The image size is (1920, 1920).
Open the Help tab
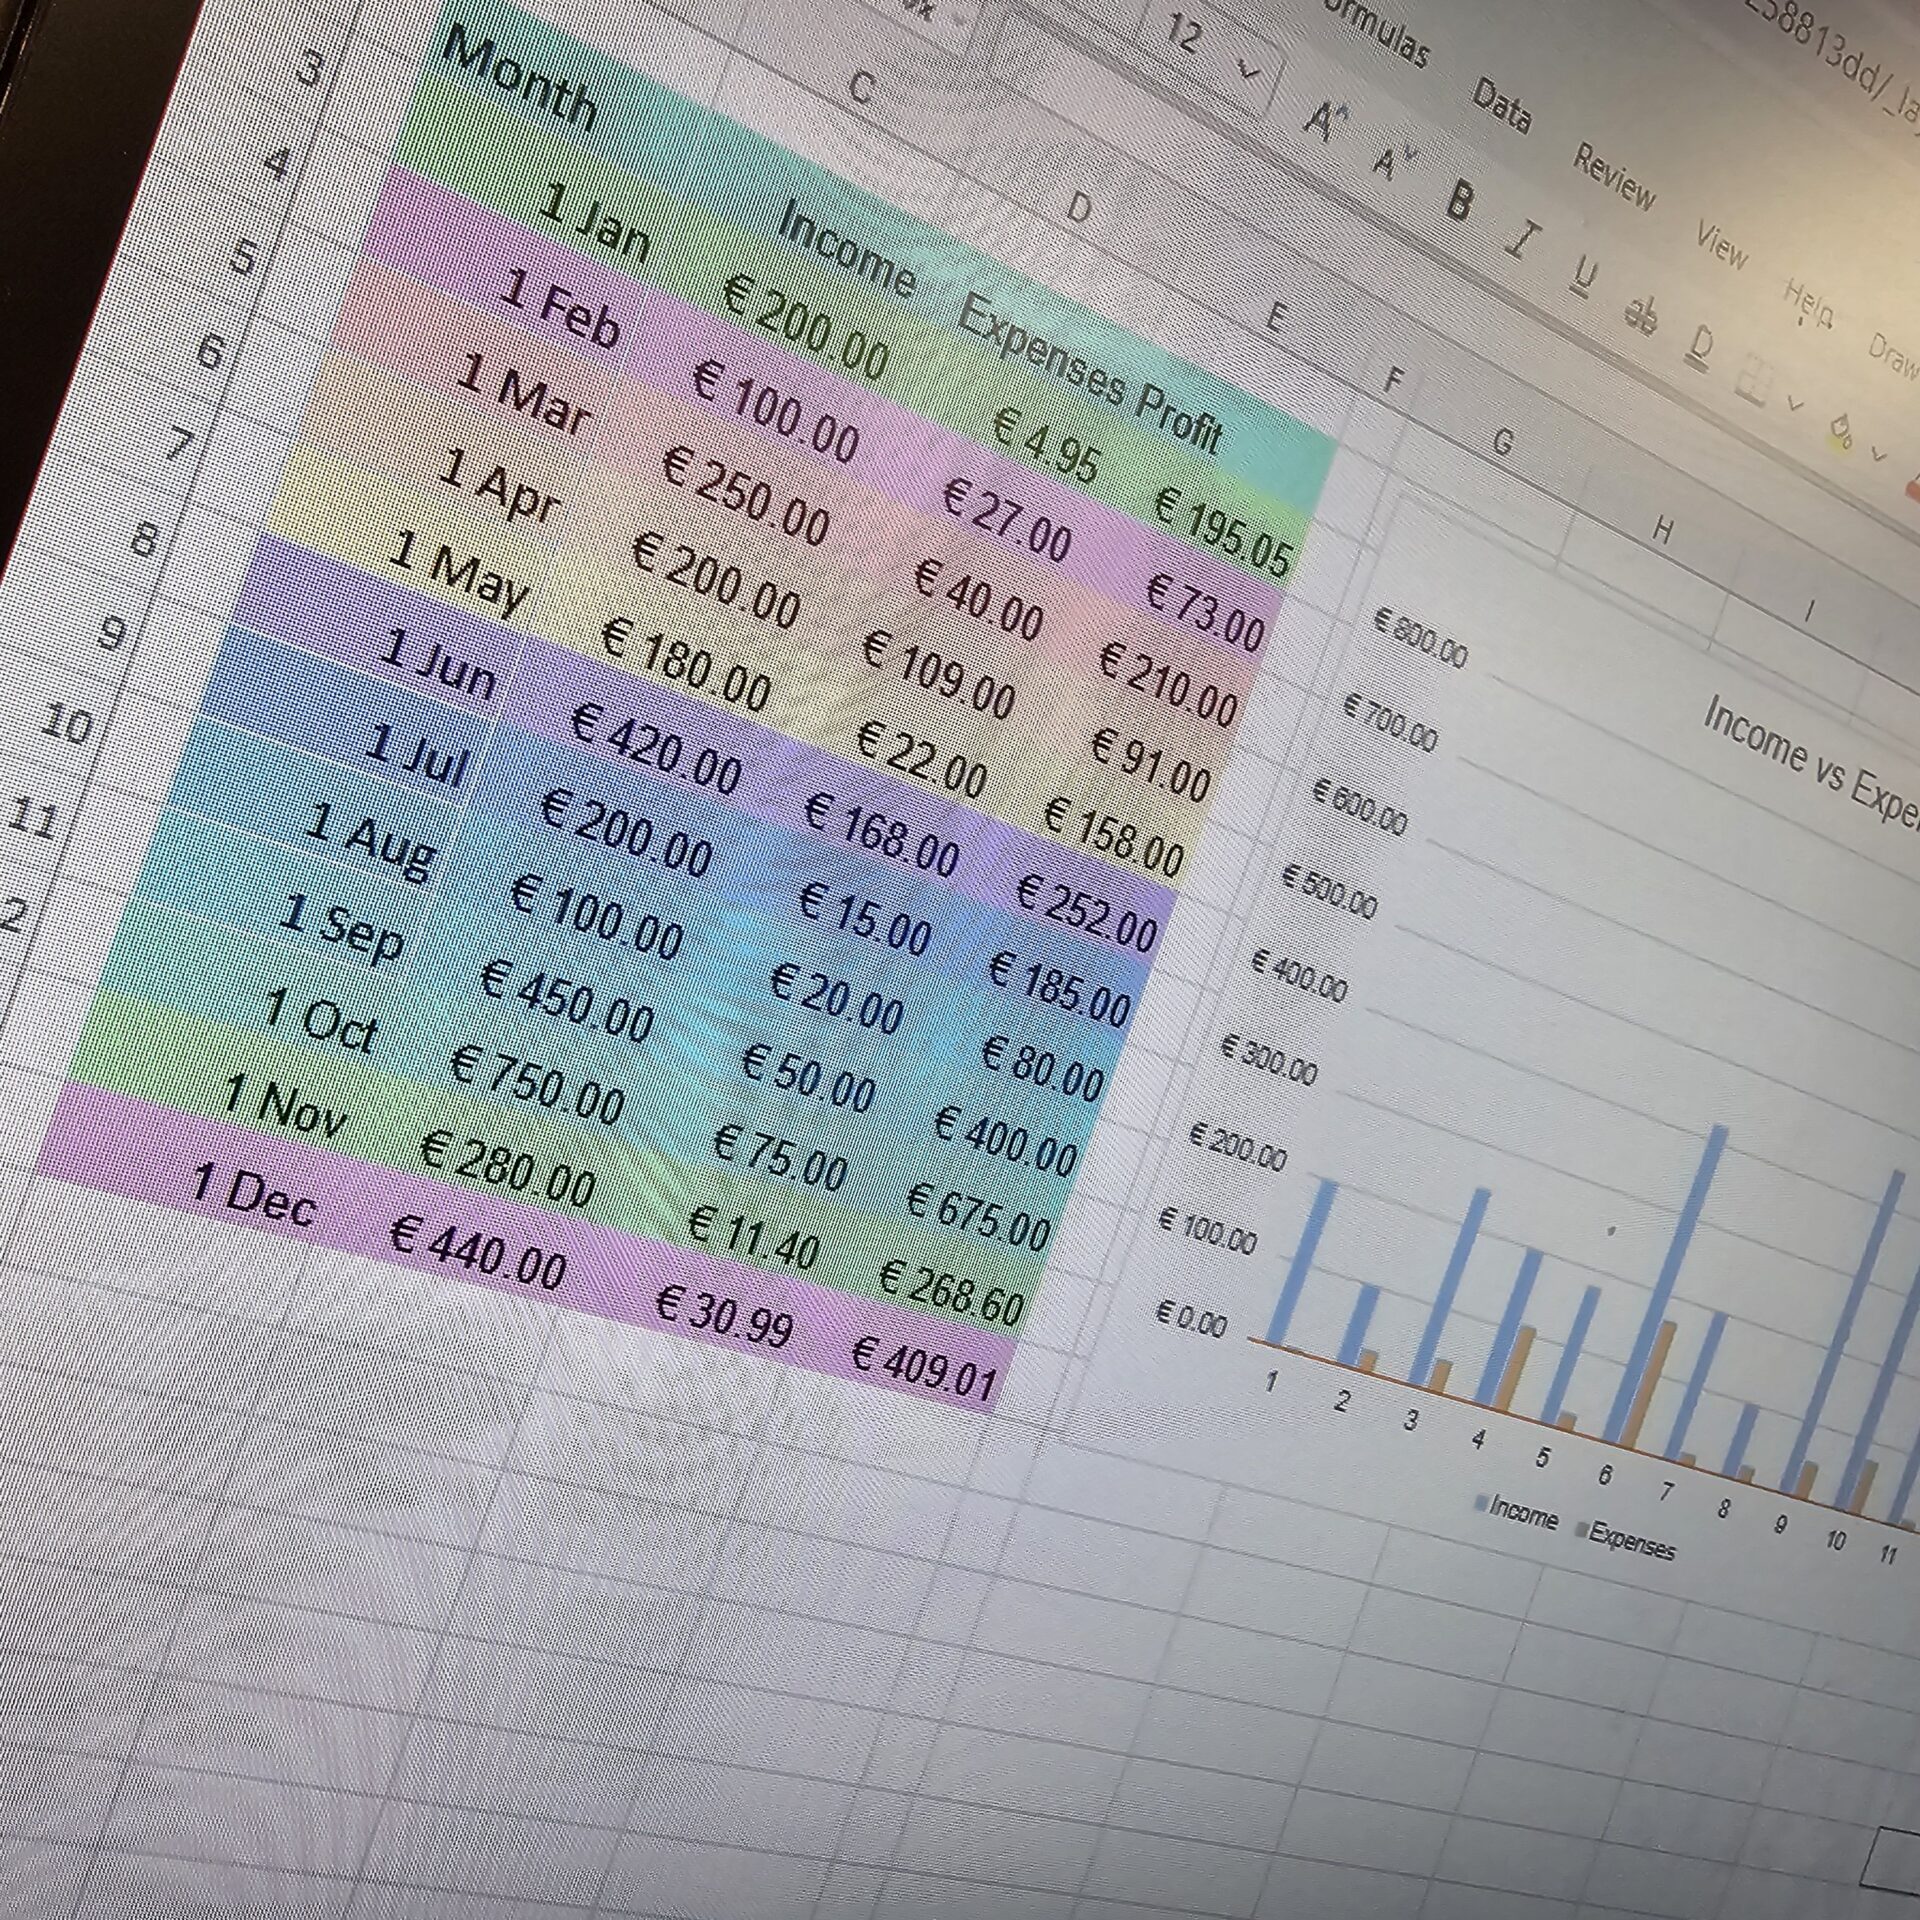point(1810,301)
